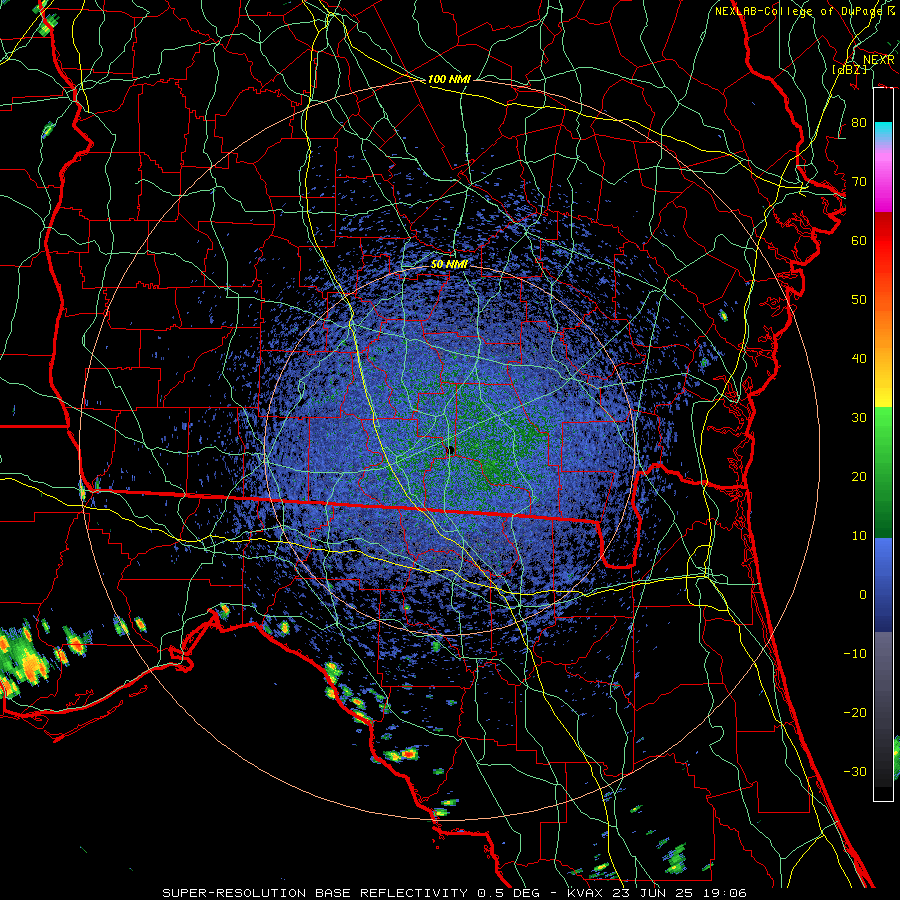This screenshot has height=900, width=900.
Task: Click the 80 value on dBZ scale
Action: point(859,123)
